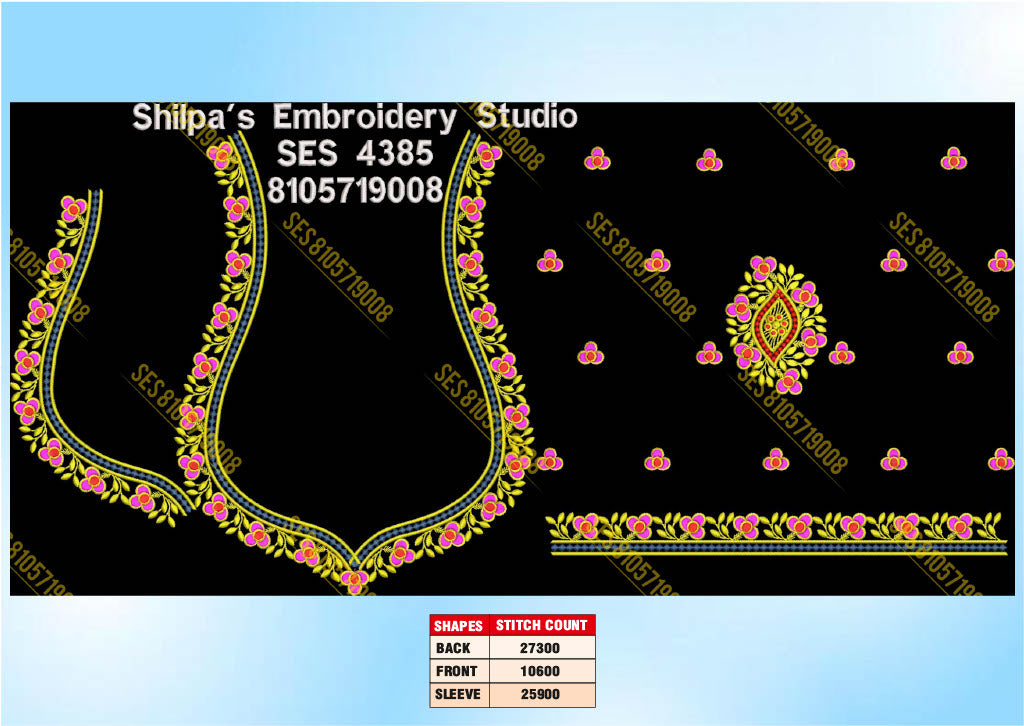Click the horizontal floral border strip design
Viewport: 1024px width, 726px height.
coord(777,533)
